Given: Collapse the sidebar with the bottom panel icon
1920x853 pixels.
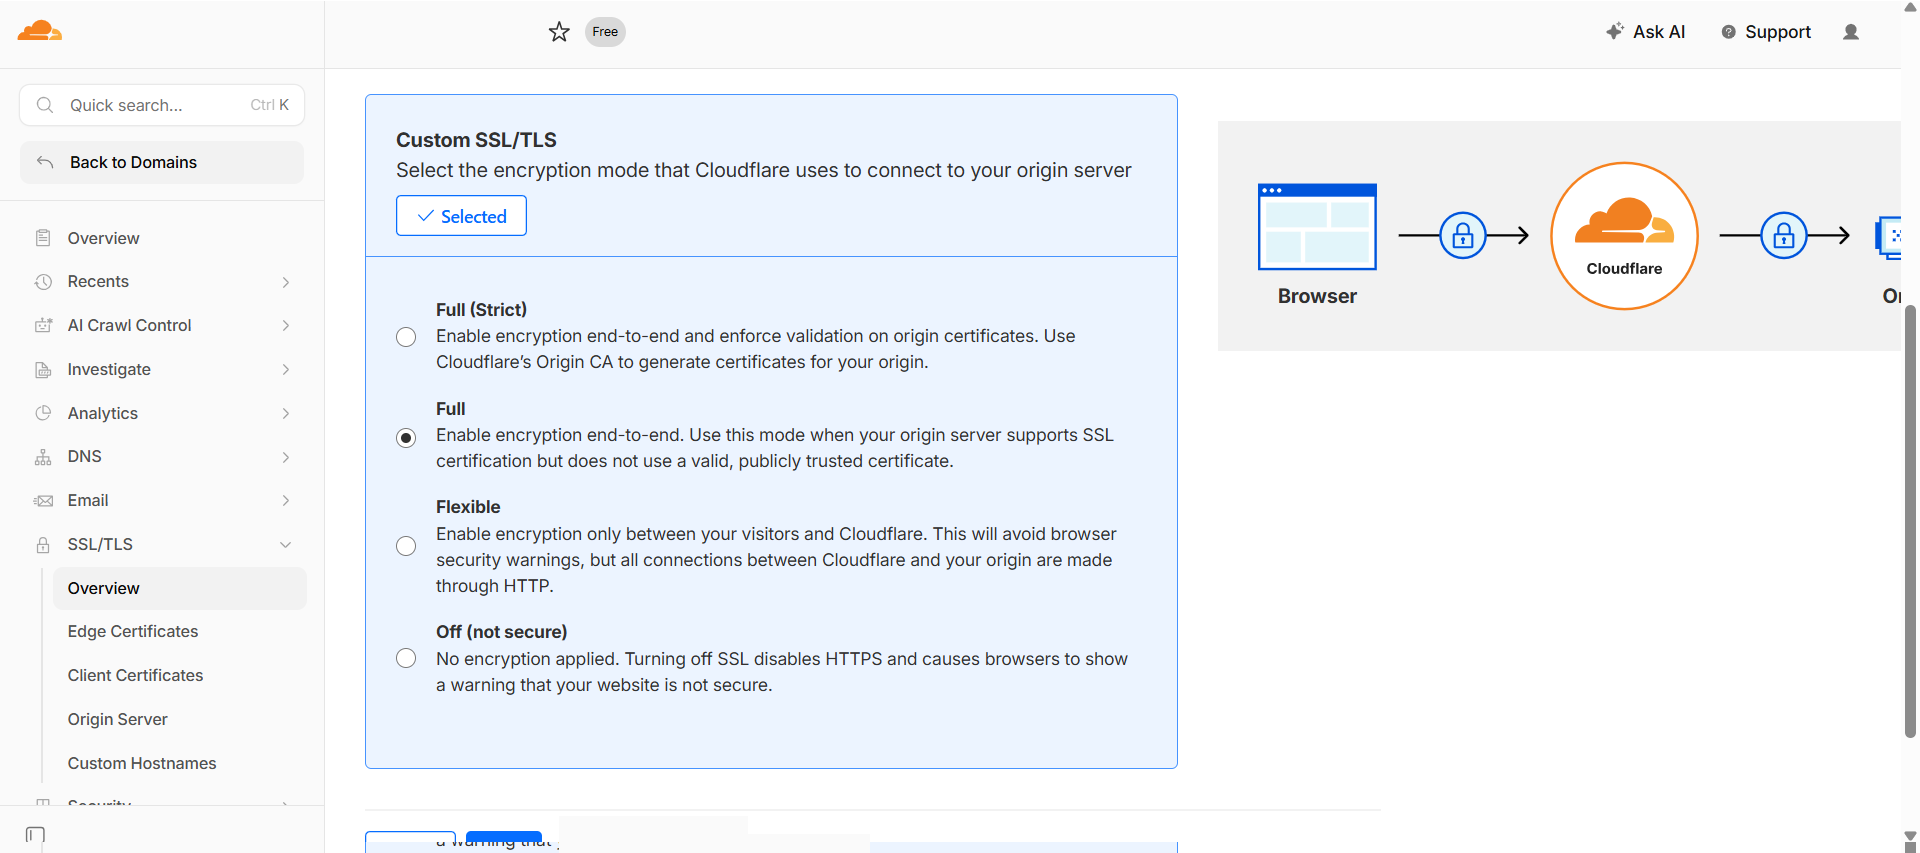Looking at the screenshot, I should (35, 835).
